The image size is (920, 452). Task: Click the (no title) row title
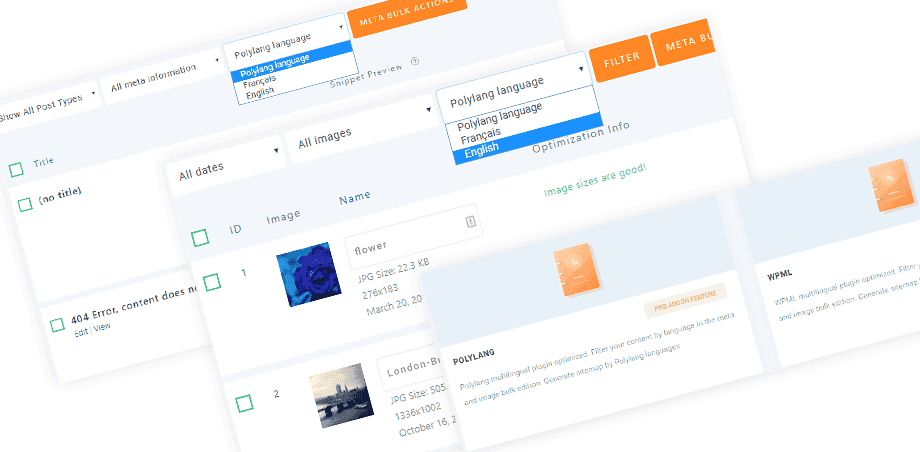point(60,197)
